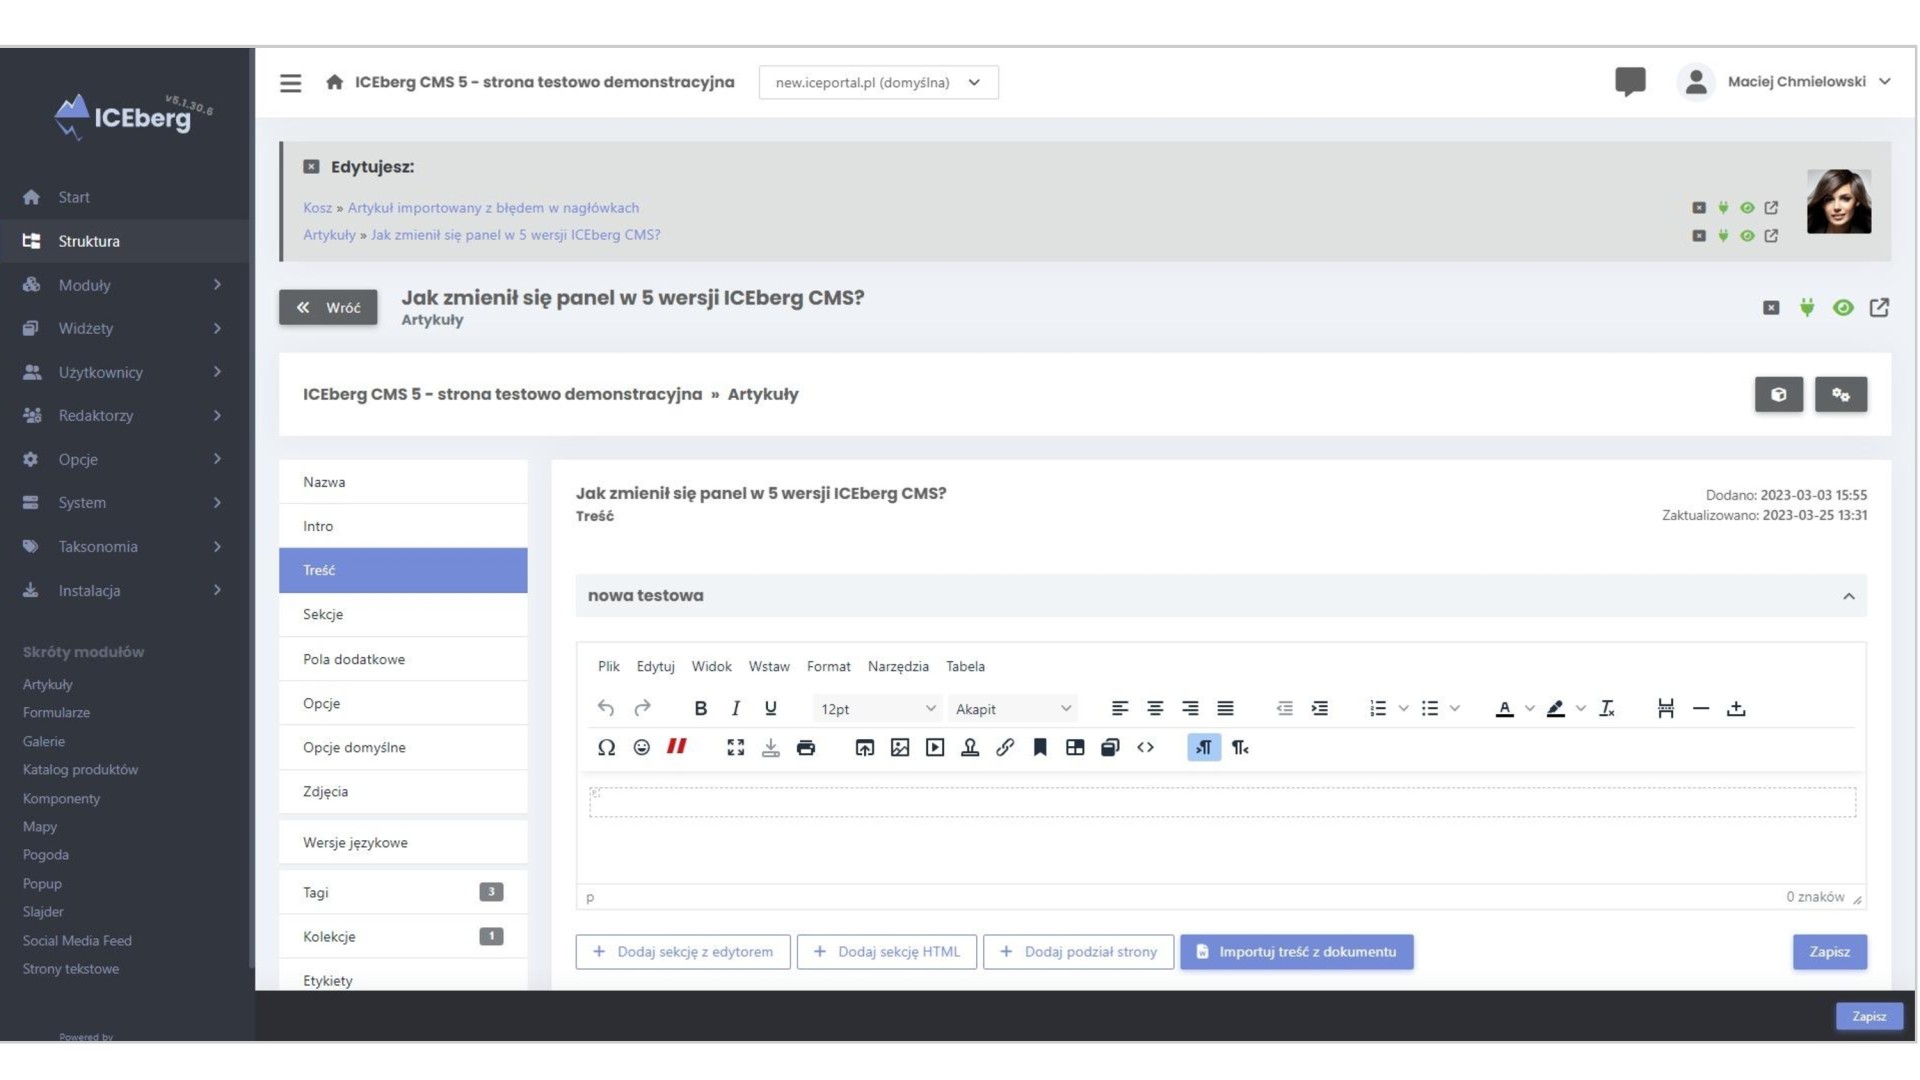Toggle underline formatting
The image size is (1920, 1080).
770,708
